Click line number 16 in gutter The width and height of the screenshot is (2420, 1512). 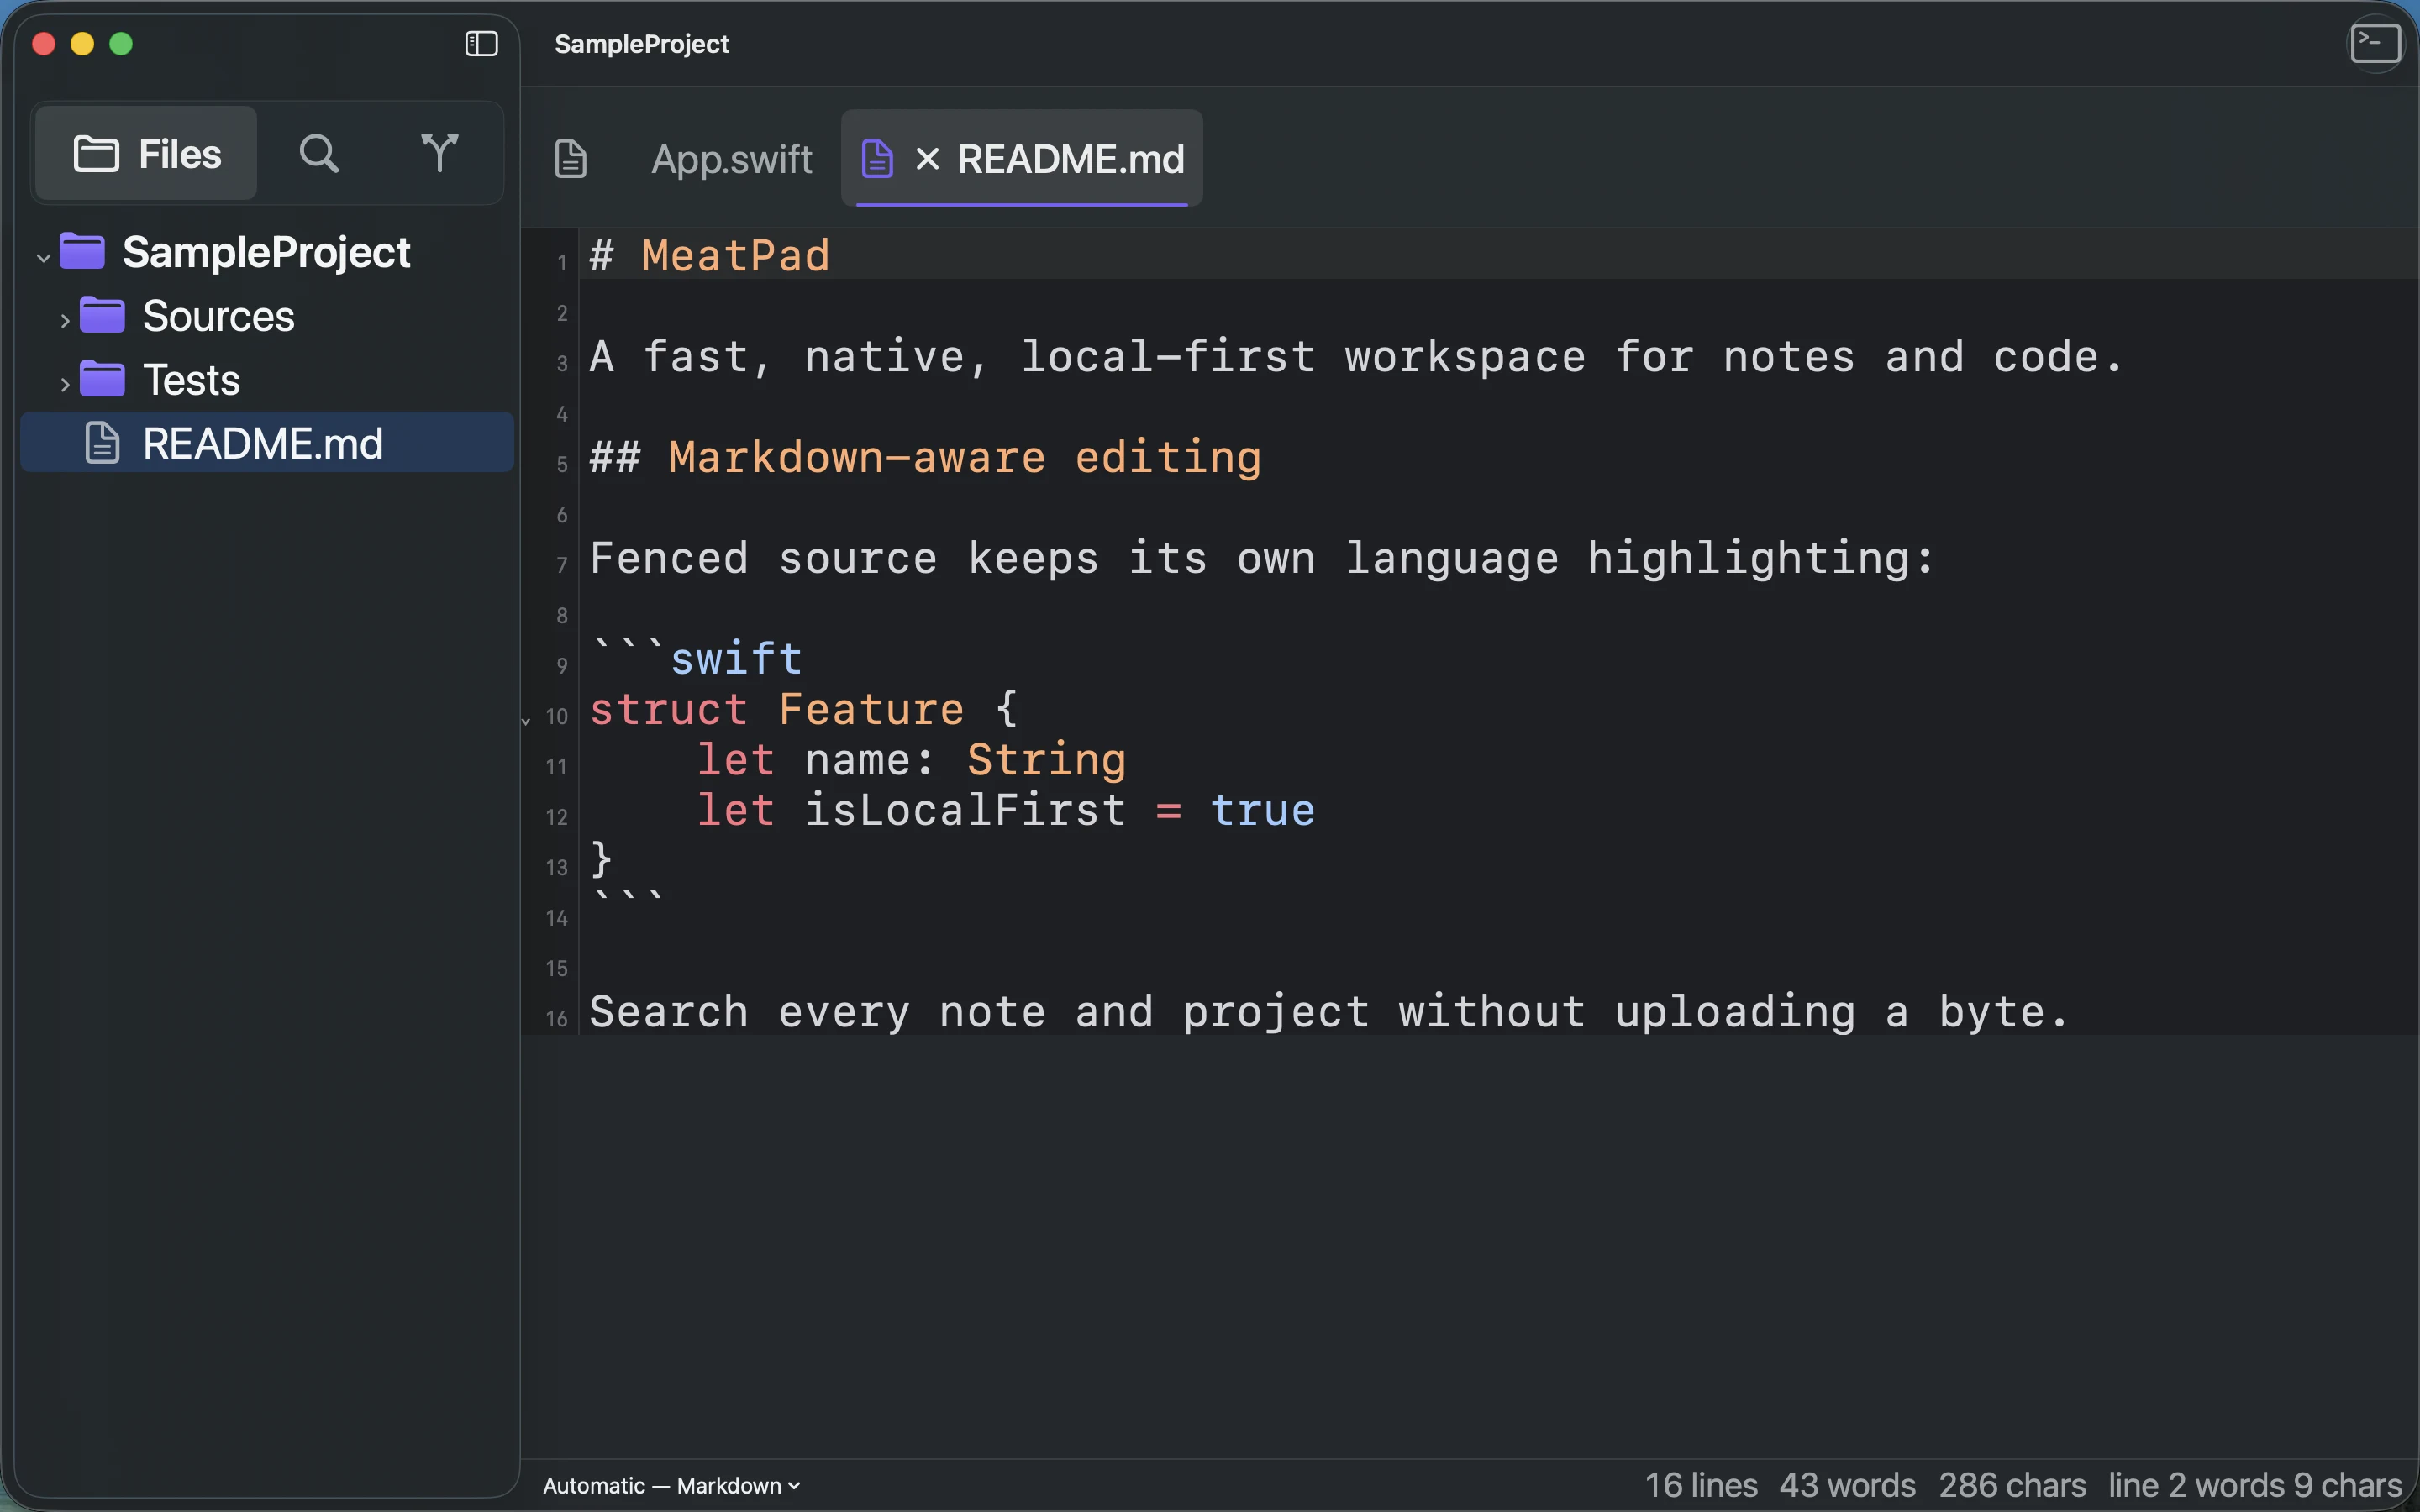(x=557, y=1019)
